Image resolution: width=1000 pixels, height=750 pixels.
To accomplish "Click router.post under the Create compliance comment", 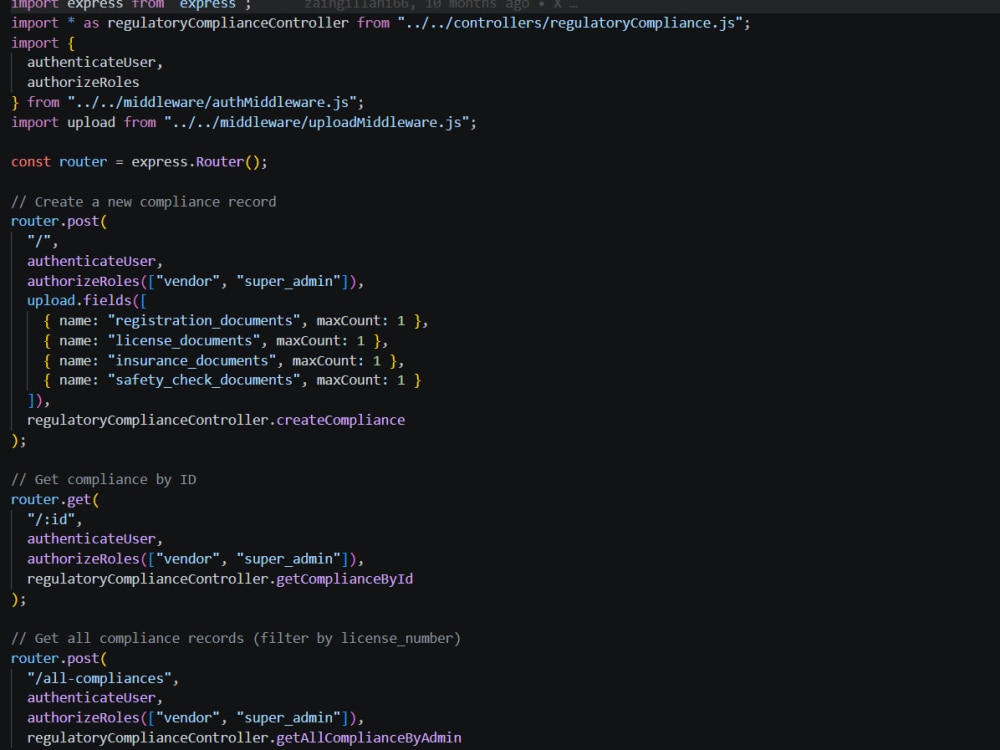I will [55, 221].
